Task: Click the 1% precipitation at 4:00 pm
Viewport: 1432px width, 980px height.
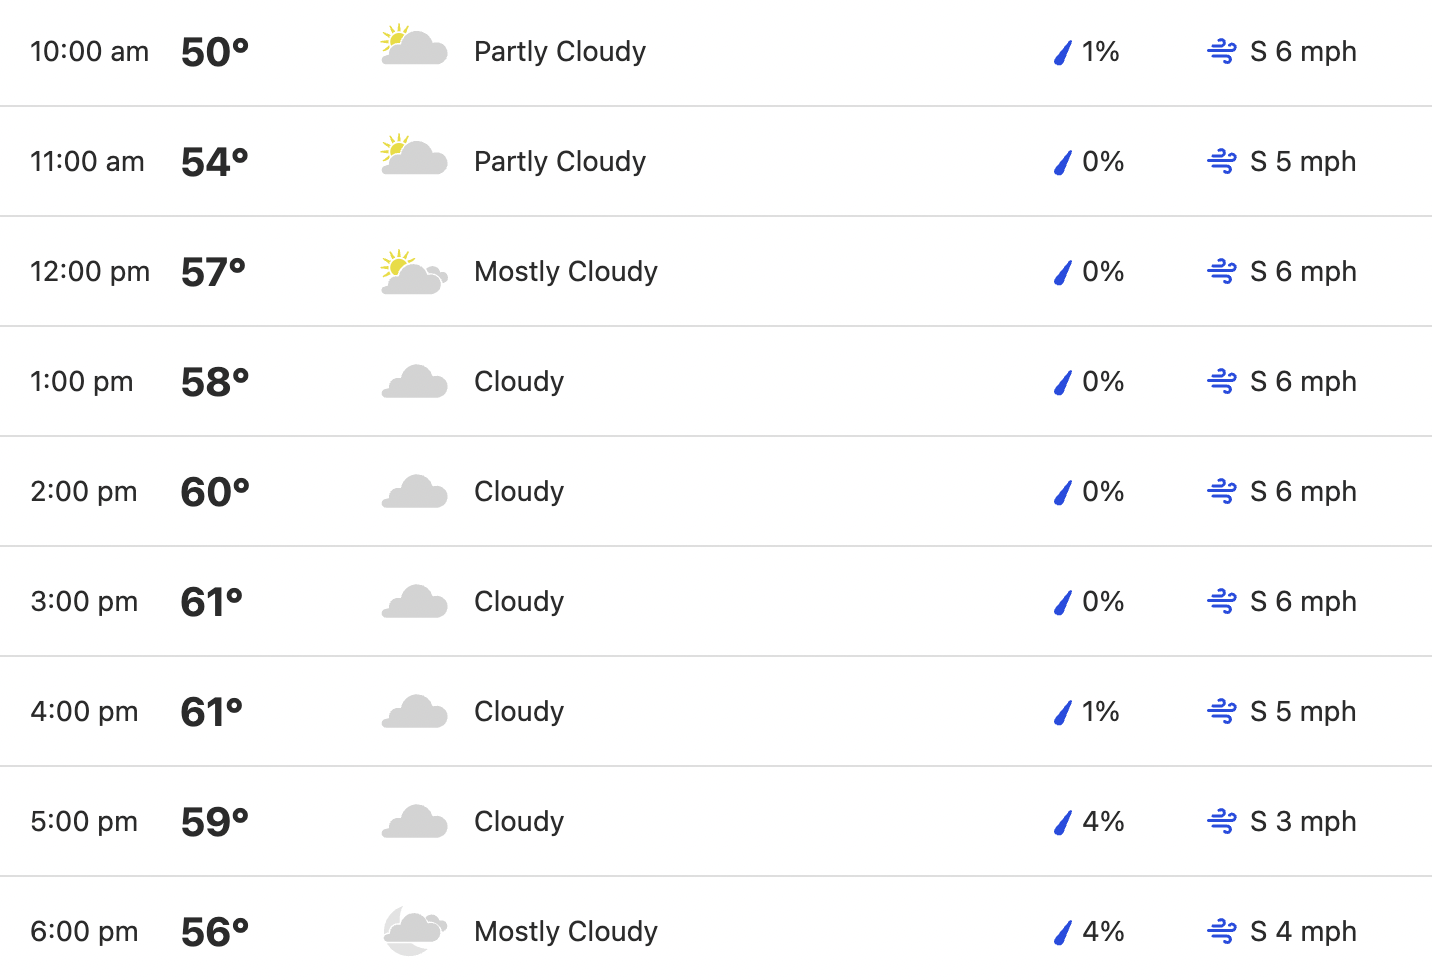Action: [x=1100, y=712]
